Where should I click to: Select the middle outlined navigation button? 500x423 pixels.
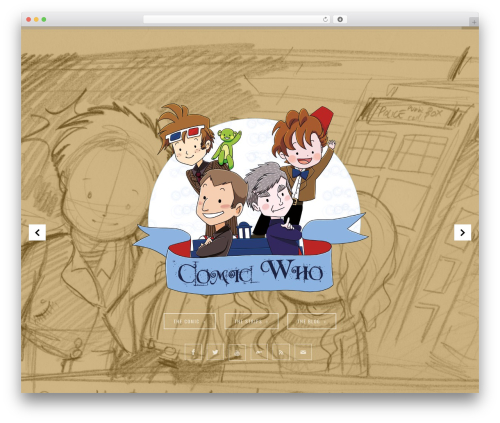pyautogui.click(x=251, y=321)
